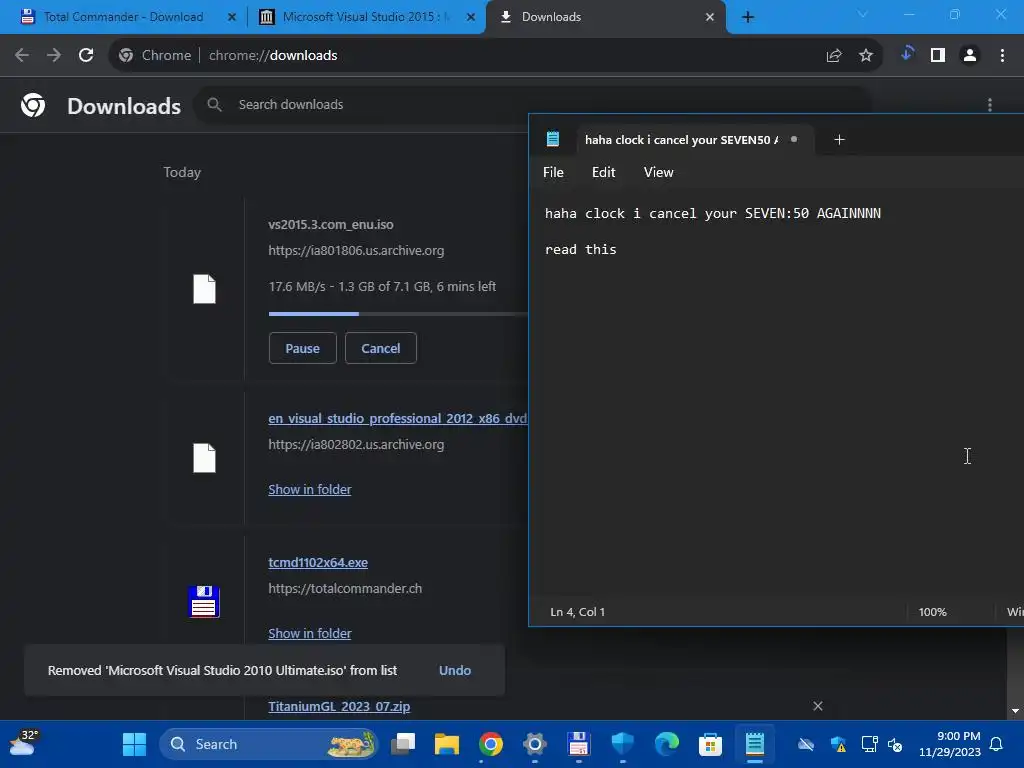The image size is (1024, 768).
Task: Remove the TitaniumGL entry with its X
Action: click(x=818, y=706)
